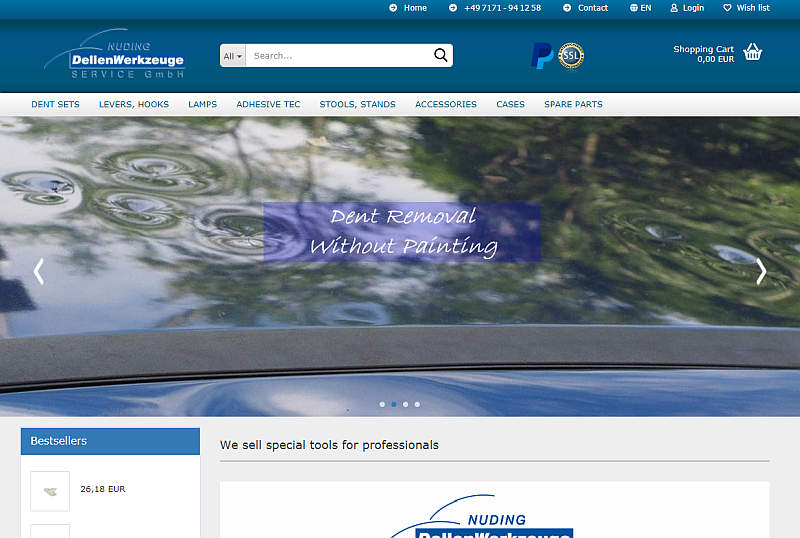Open the 26,18 EUR bestseller thumbnail
Image resolution: width=800 pixels, height=538 pixels.
tap(50, 491)
